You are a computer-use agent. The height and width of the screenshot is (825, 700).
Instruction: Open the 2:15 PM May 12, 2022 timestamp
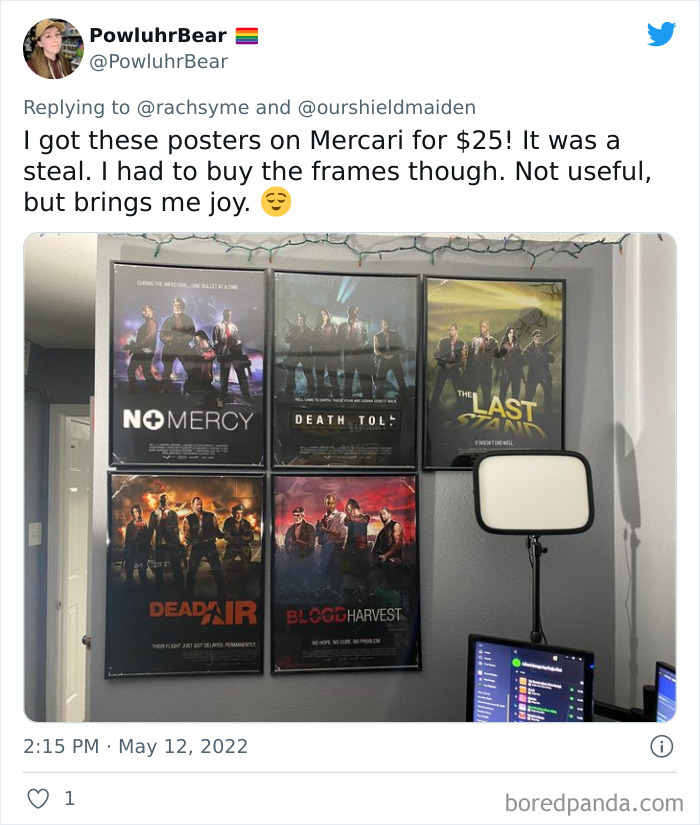[x=135, y=746]
